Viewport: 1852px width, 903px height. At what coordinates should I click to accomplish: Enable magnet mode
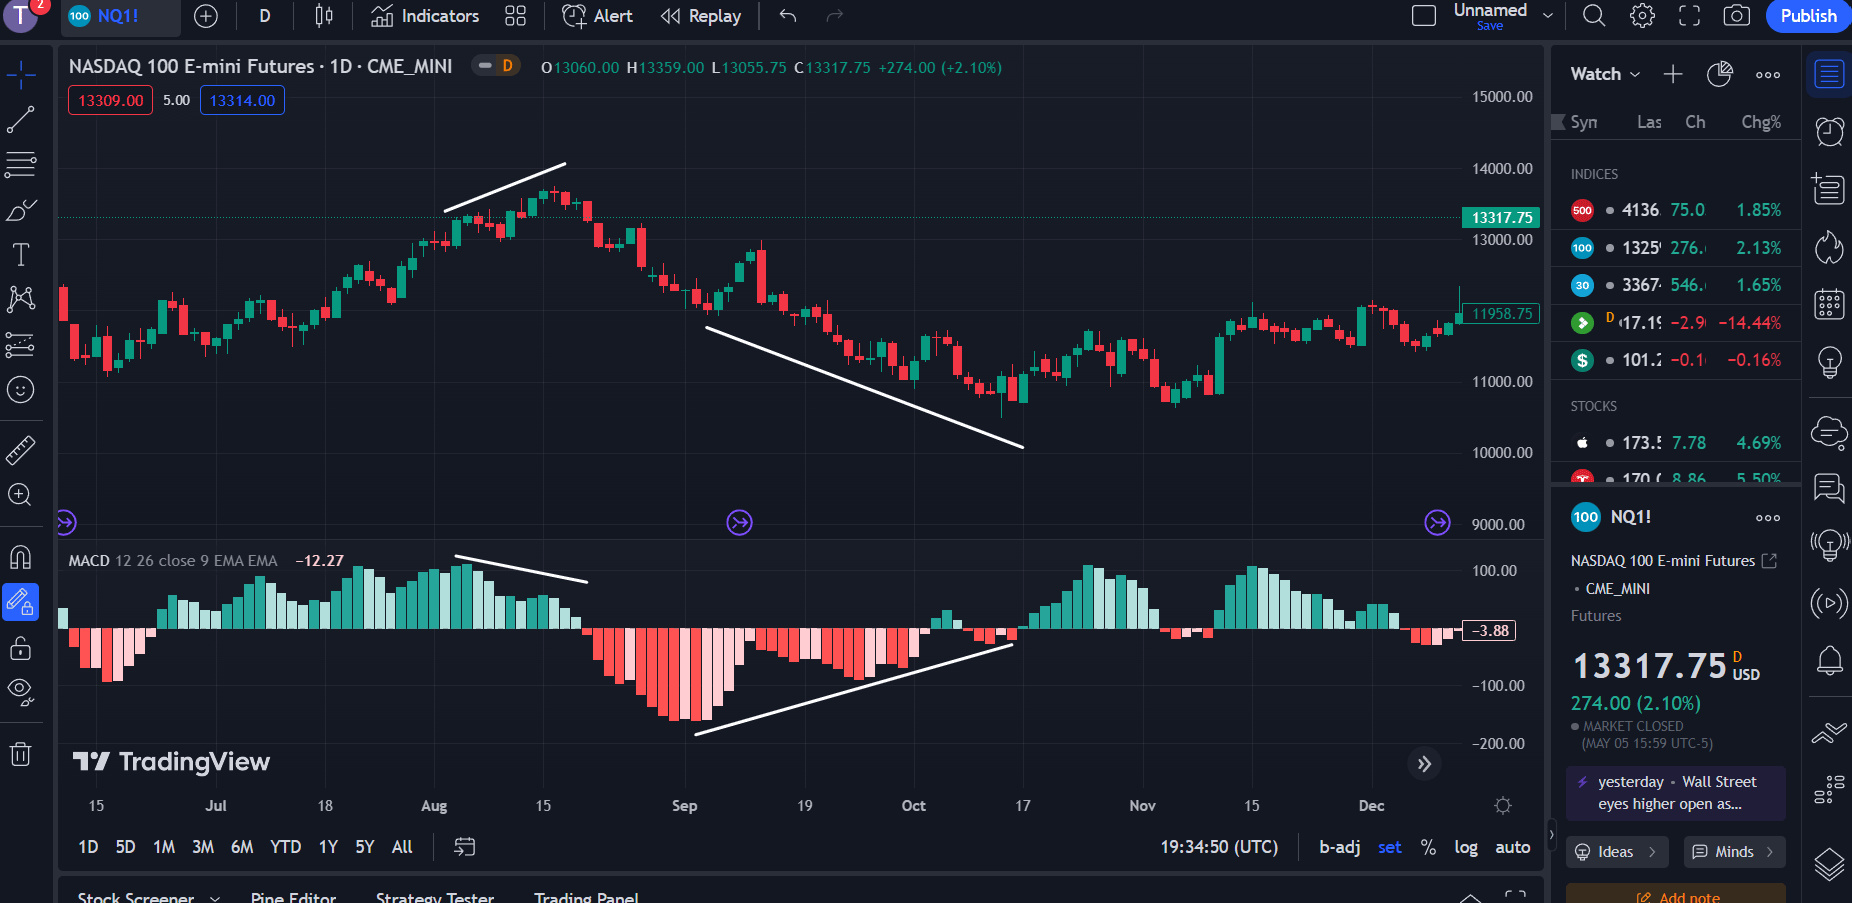(20, 557)
